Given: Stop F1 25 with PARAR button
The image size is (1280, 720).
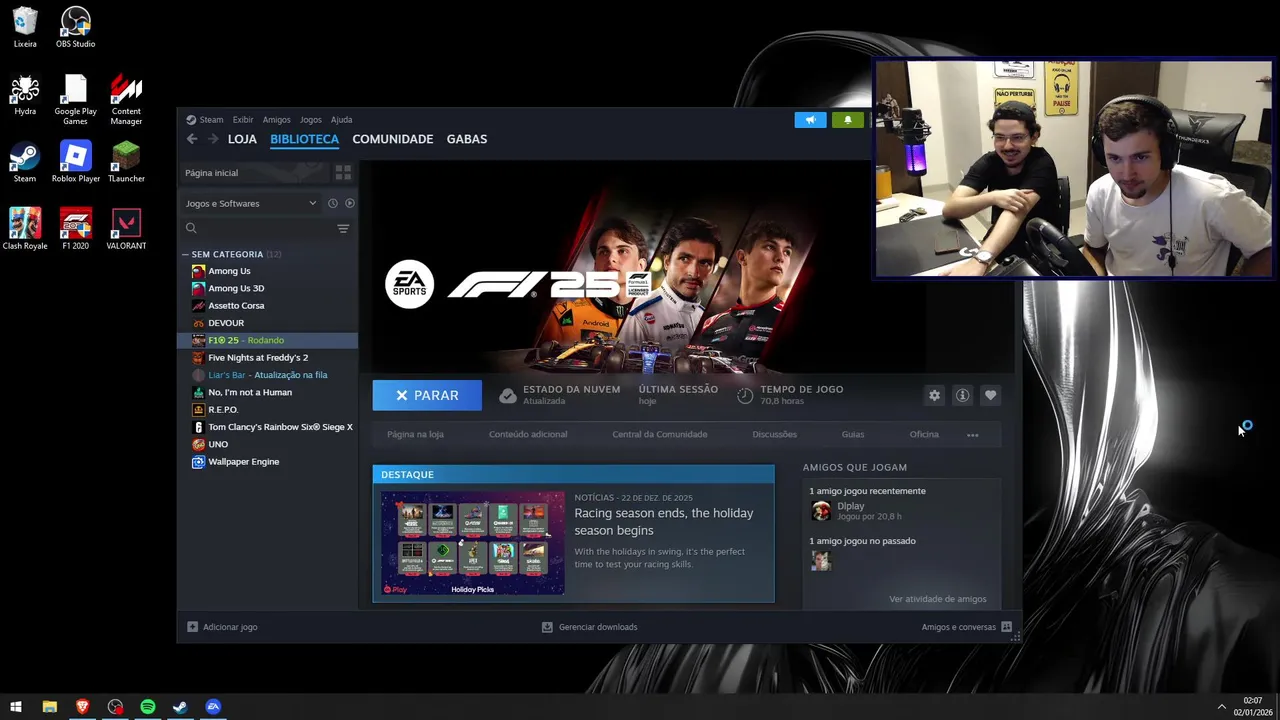Looking at the screenshot, I should [x=427, y=395].
